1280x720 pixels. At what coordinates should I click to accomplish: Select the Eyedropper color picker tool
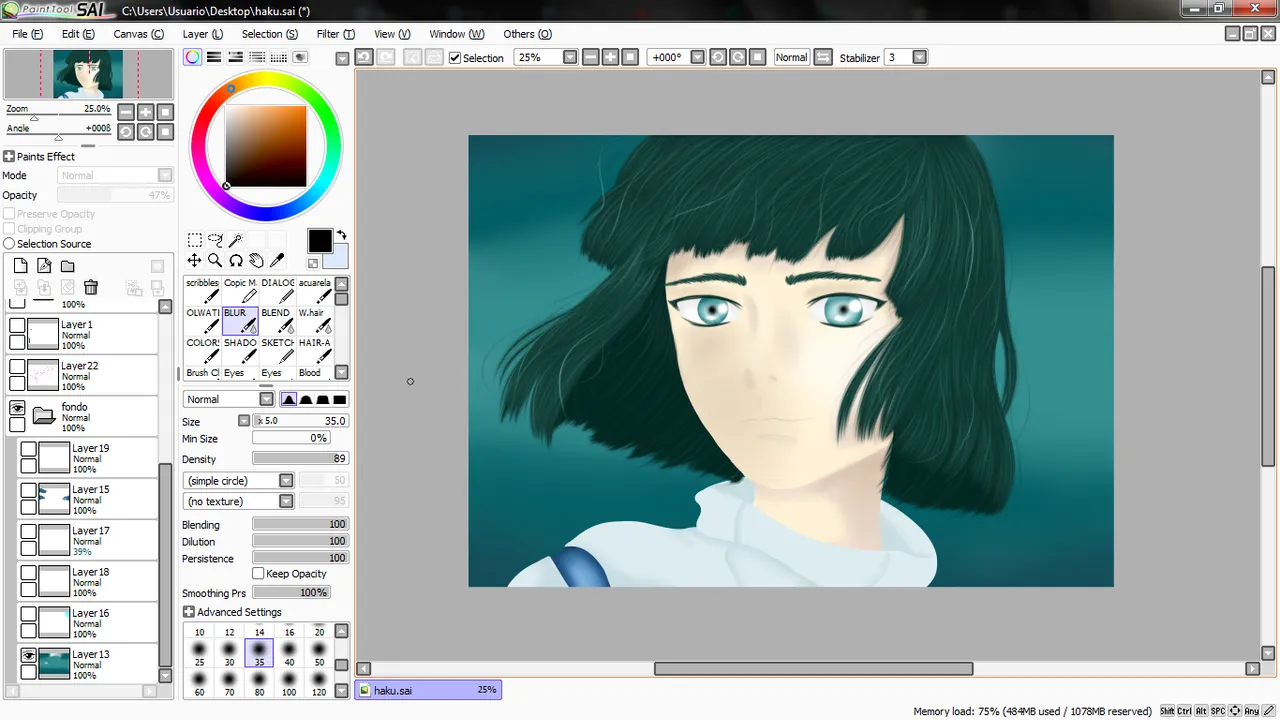[x=277, y=260]
